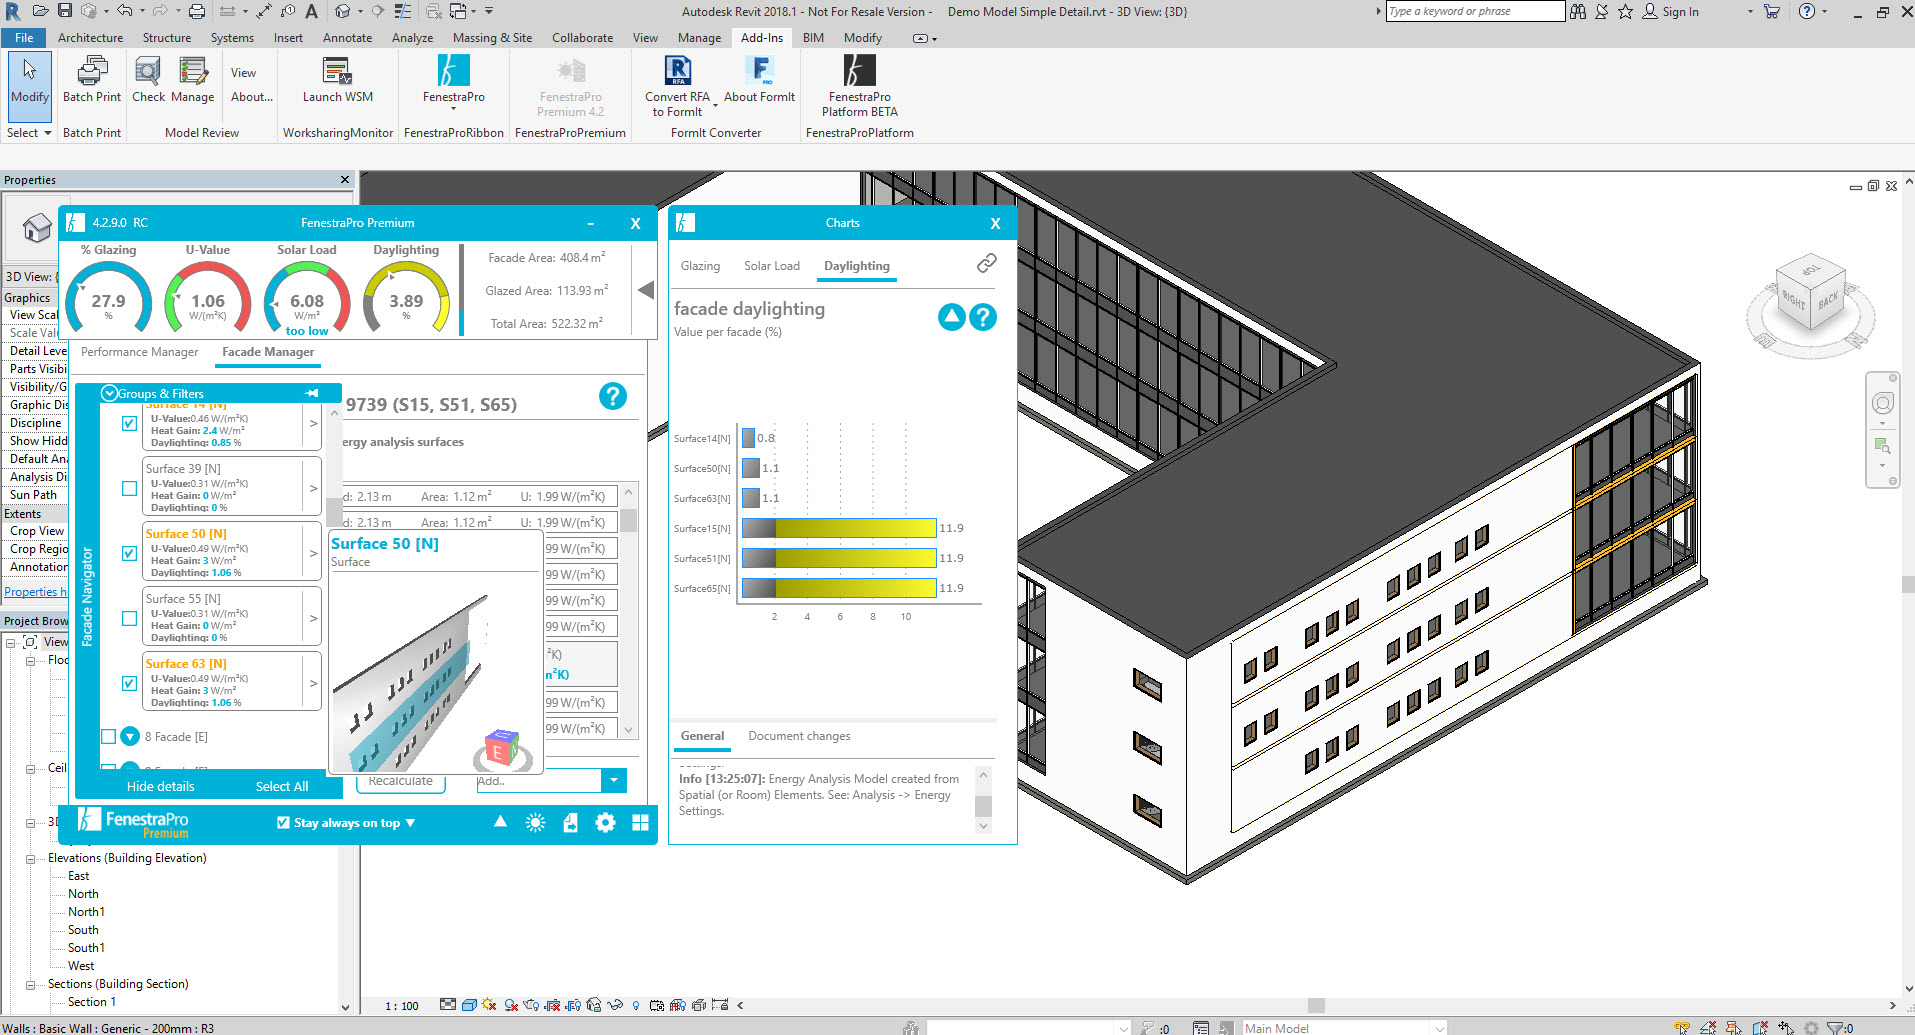1915x1035 pixels.
Task: Open the Add.. dropdown arrow
Action: click(614, 781)
